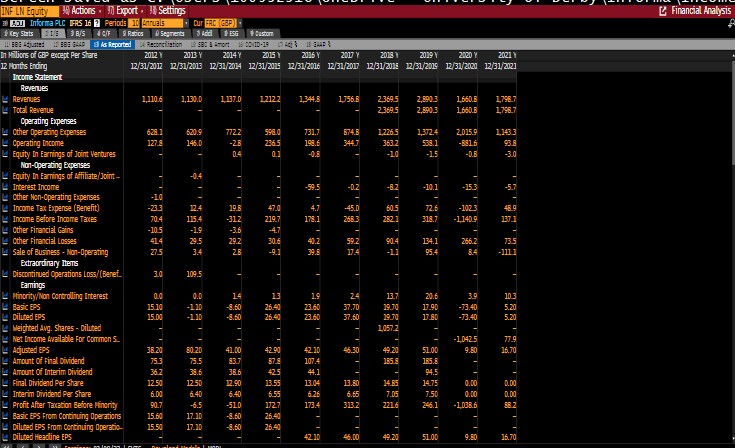The height and width of the screenshot is (448, 735).
Task: Click the pop-out icon next to Financial Analysis
Action: (663, 11)
